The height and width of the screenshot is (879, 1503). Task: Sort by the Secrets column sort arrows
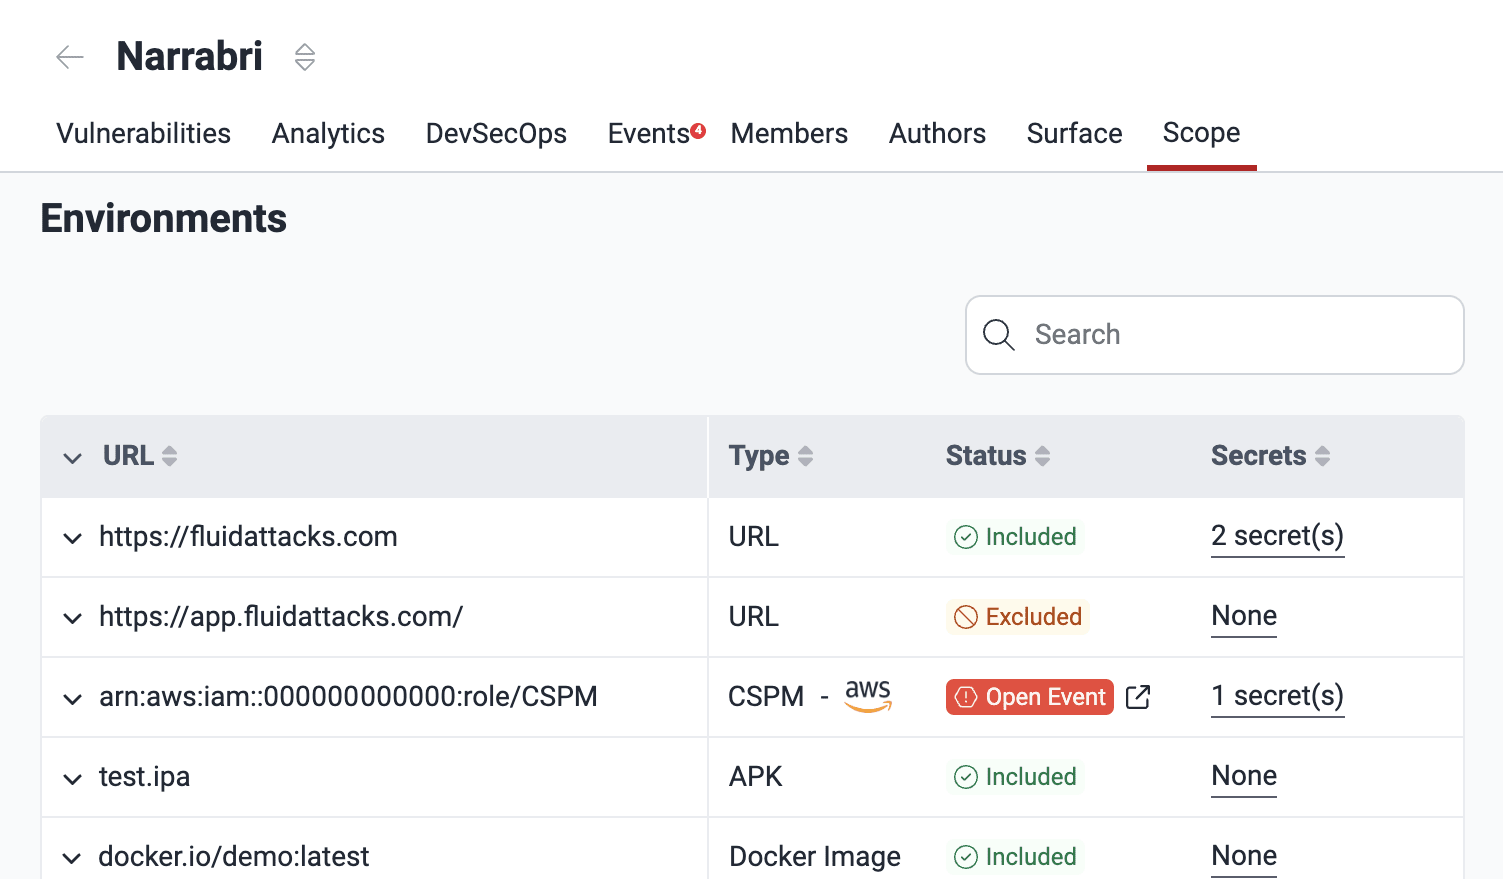[x=1324, y=455]
